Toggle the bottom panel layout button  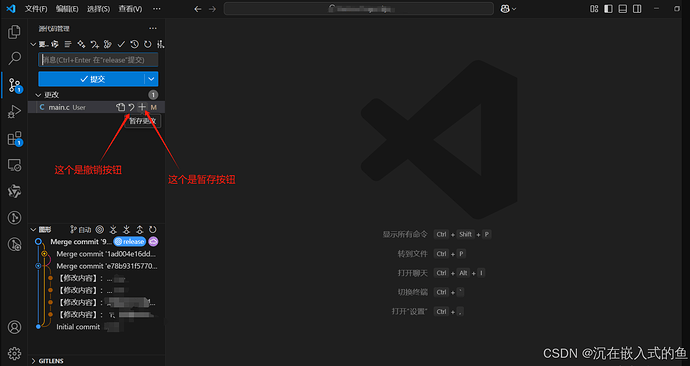tap(623, 9)
